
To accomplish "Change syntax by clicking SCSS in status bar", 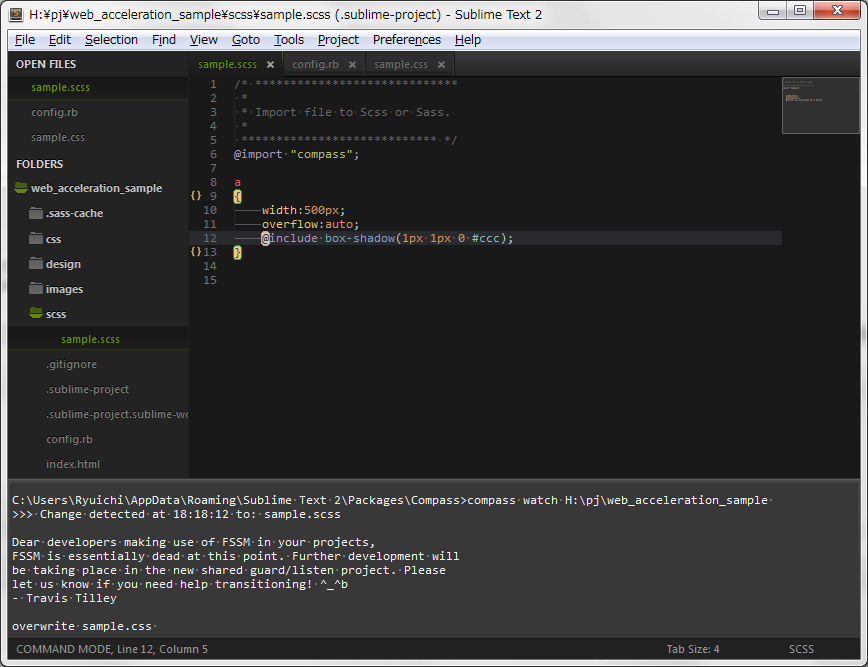I will 801,649.
